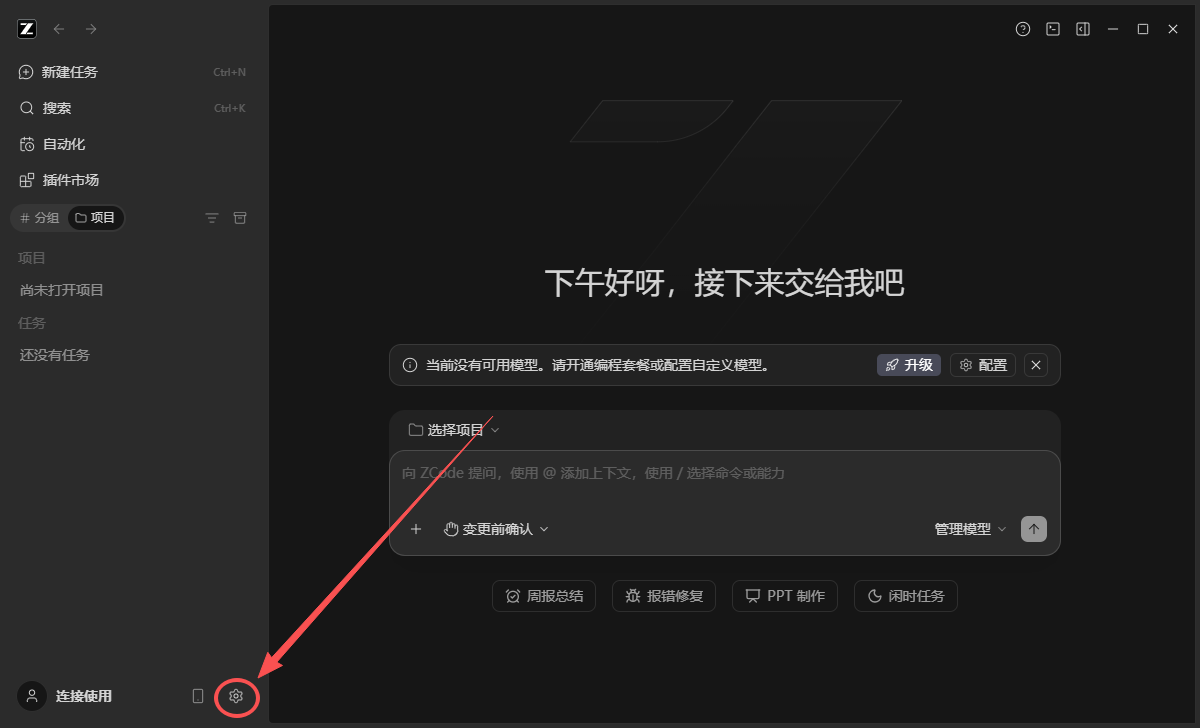Screen dimensions: 1200x728
Task: Open 插件市场 in the sidebar
Action: pos(133,180)
